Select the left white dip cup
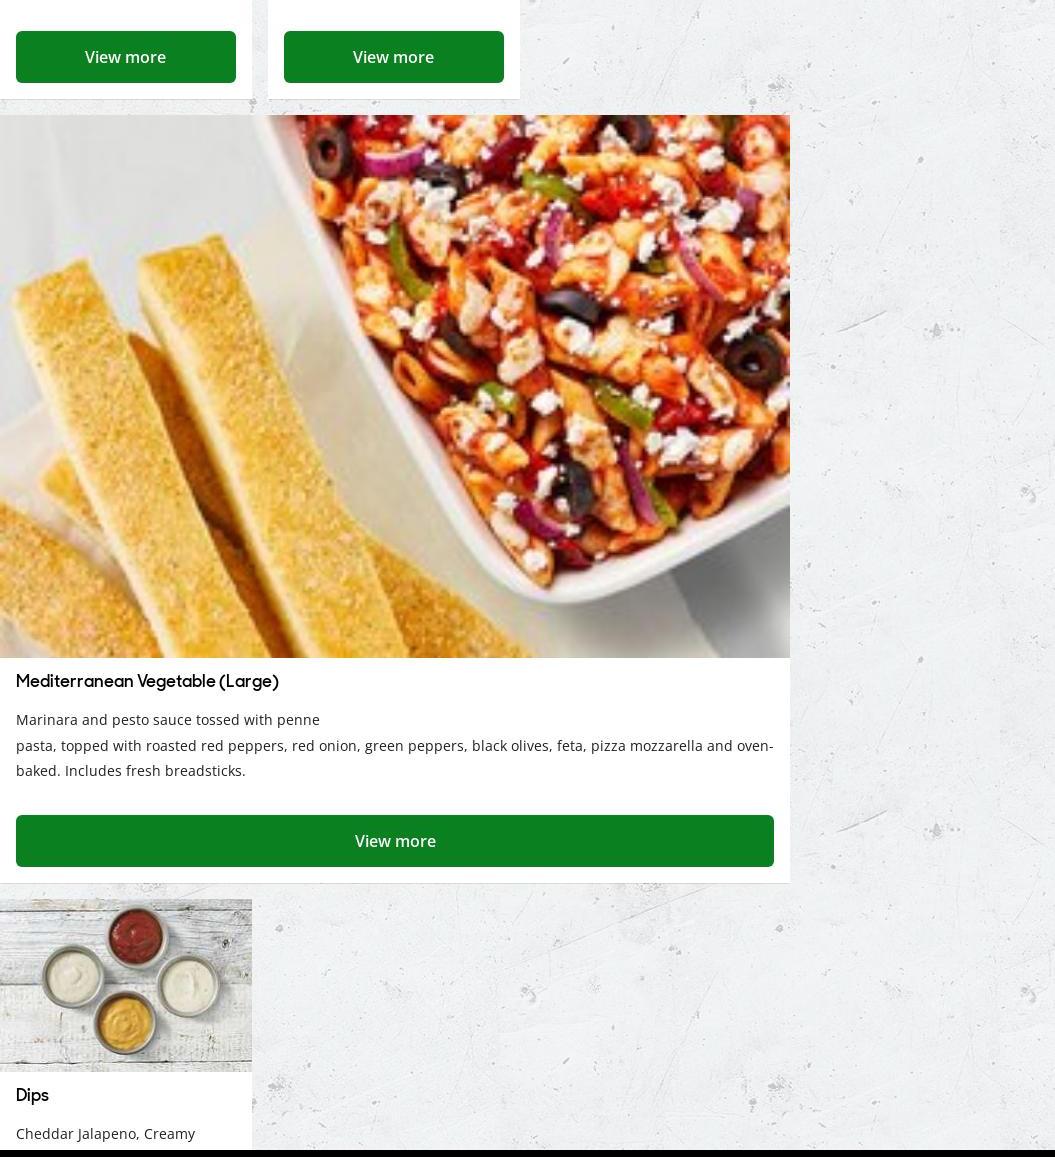Viewport: 1055px width, 1157px height. [73, 976]
